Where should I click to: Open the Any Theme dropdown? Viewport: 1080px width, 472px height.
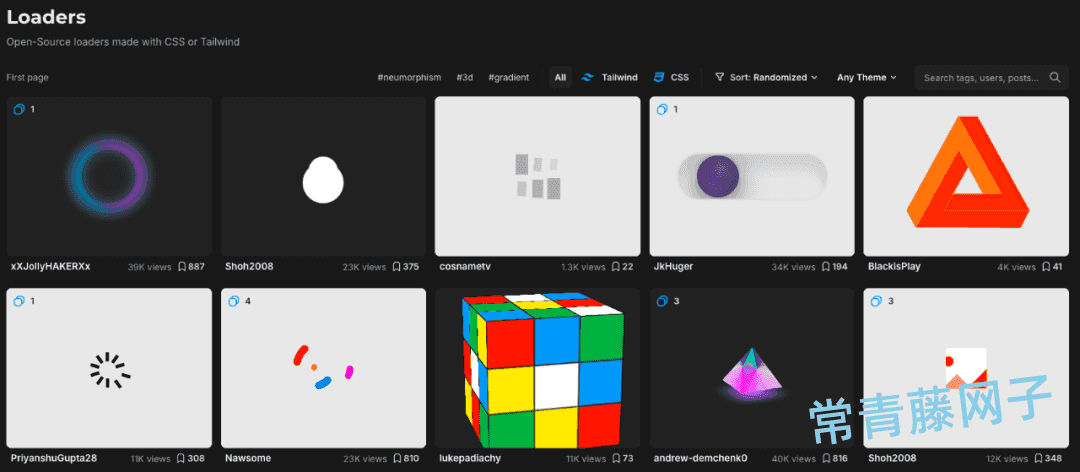coord(866,77)
